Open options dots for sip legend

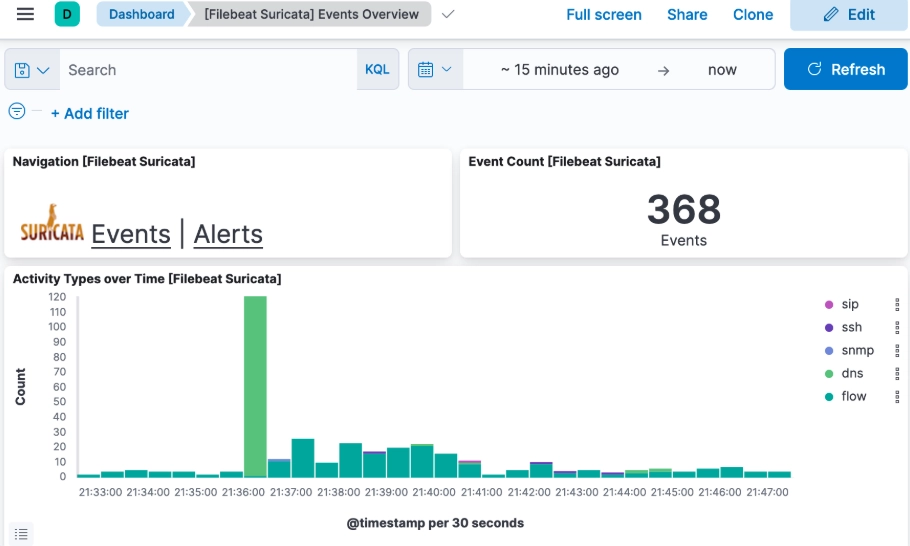pos(897,305)
